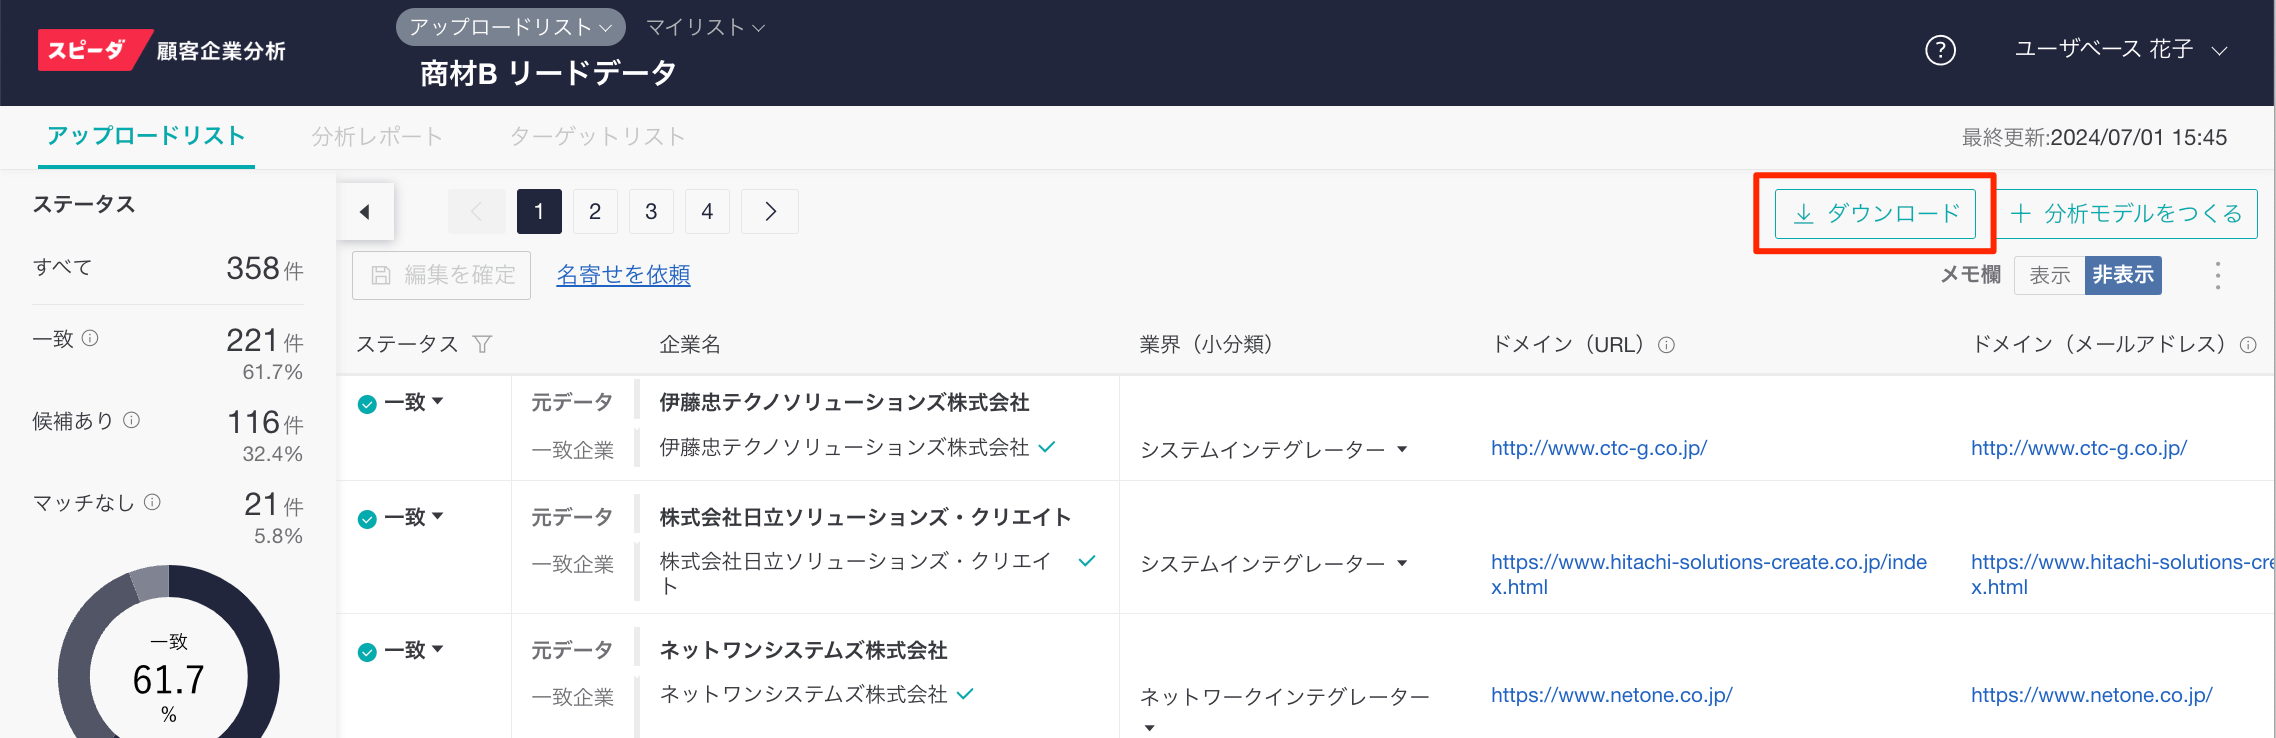Screen dimensions: 2276x738
Task: Go to next page with right chevron
Action: tap(770, 212)
